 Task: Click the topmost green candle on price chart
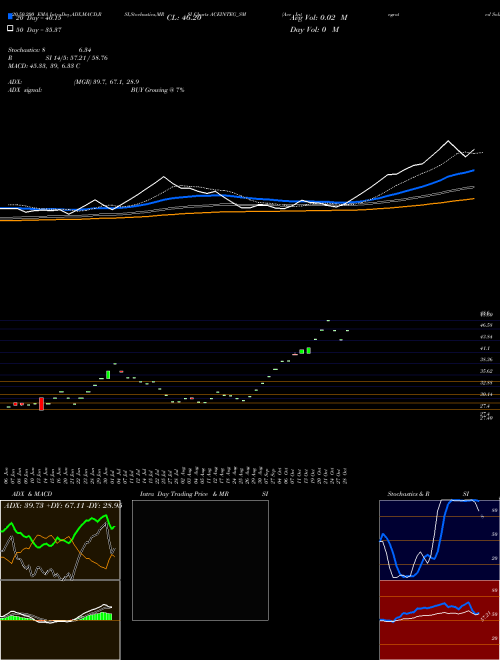click(328, 320)
